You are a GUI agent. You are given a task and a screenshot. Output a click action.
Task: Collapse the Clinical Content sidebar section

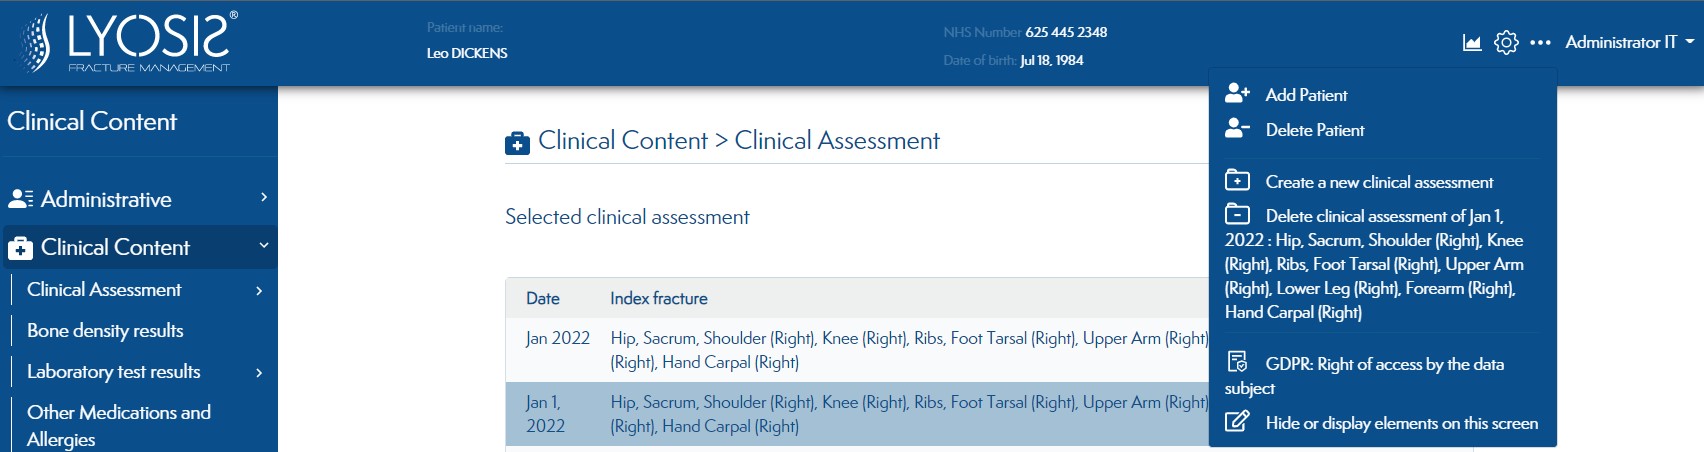click(139, 247)
